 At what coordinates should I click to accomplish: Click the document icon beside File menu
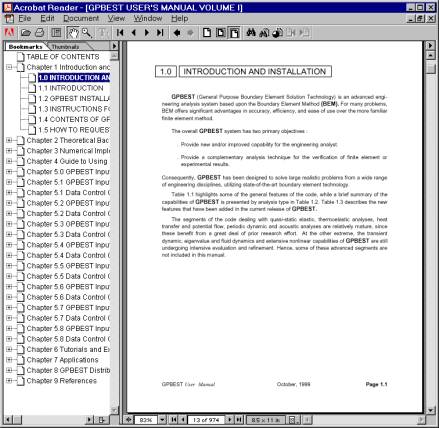pos(9,19)
